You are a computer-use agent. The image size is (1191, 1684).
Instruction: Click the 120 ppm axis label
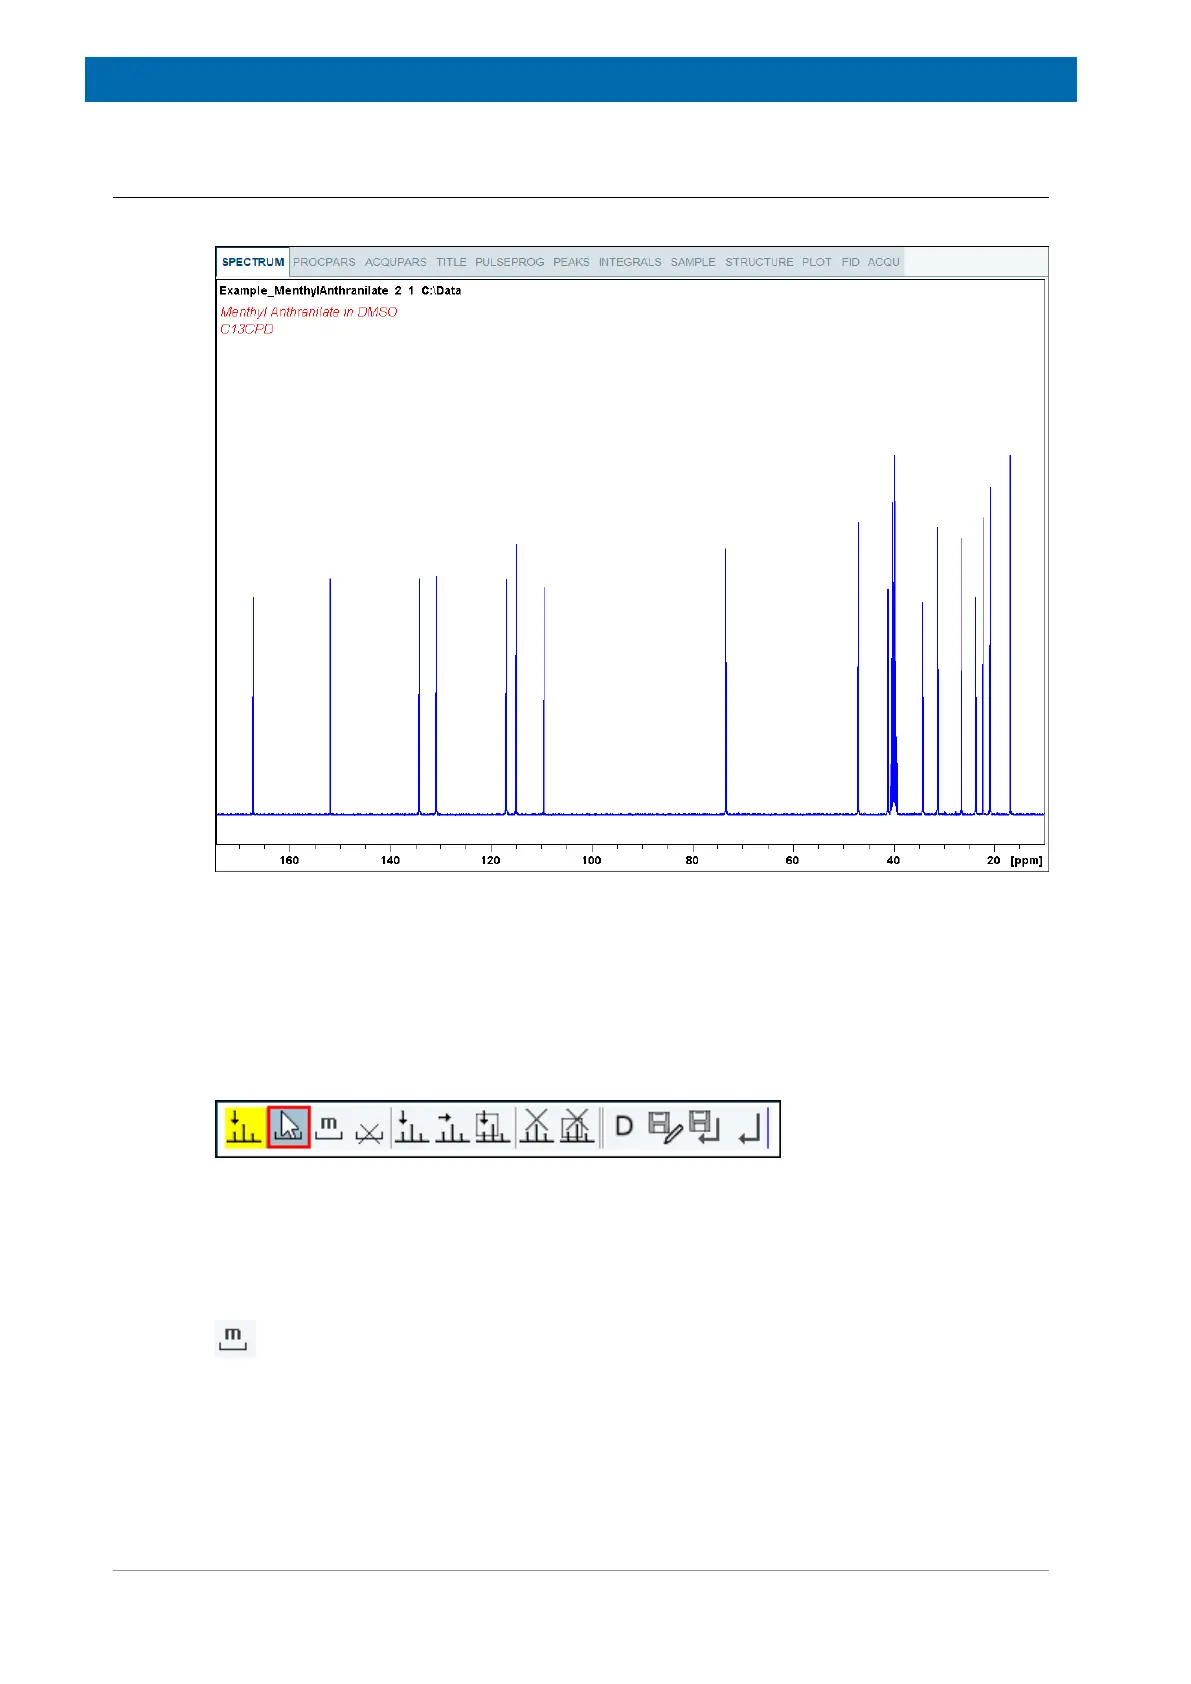coord(490,860)
